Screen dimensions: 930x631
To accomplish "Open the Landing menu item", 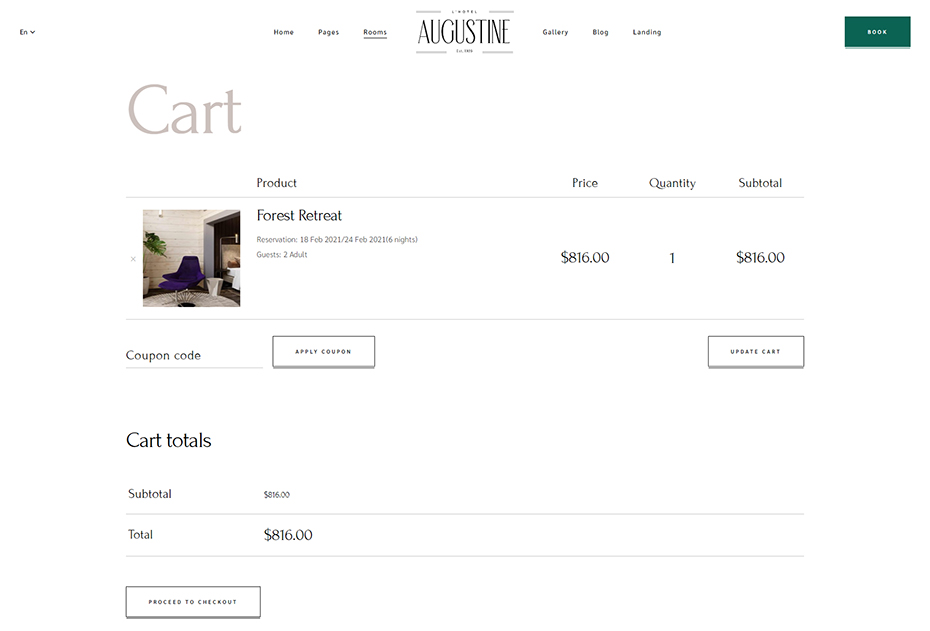I will click(x=647, y=32).
